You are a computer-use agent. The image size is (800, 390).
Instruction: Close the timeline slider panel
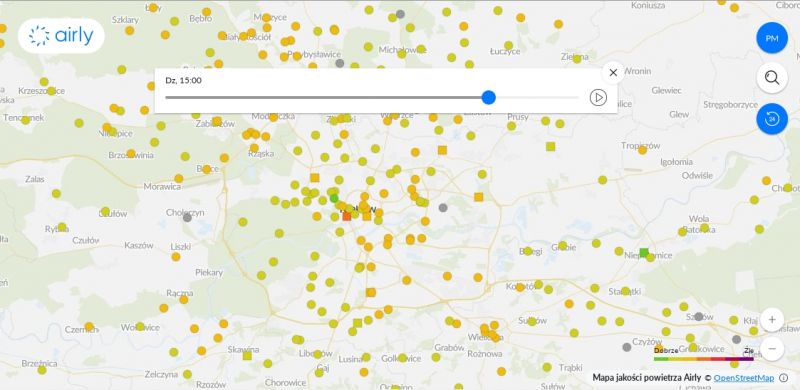pyautogui.click(x=613, y=72)
